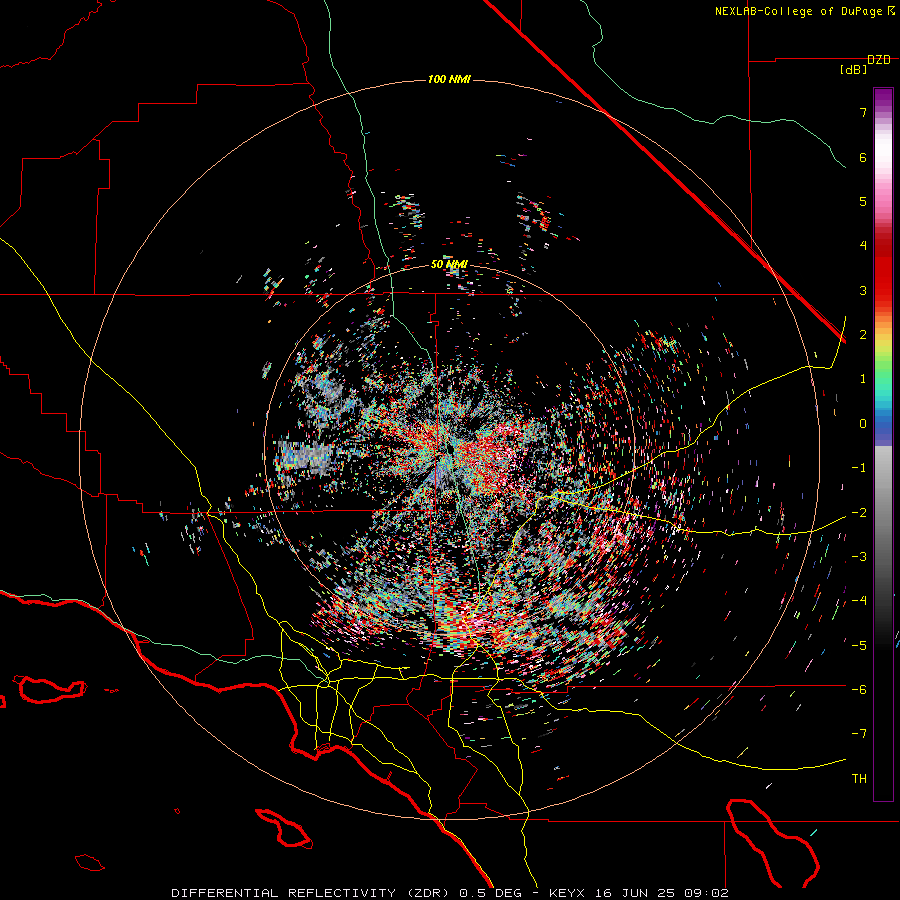Click the positive 2 dB scale value
This screenshot has width=900, height=900.
click(863, 335)
